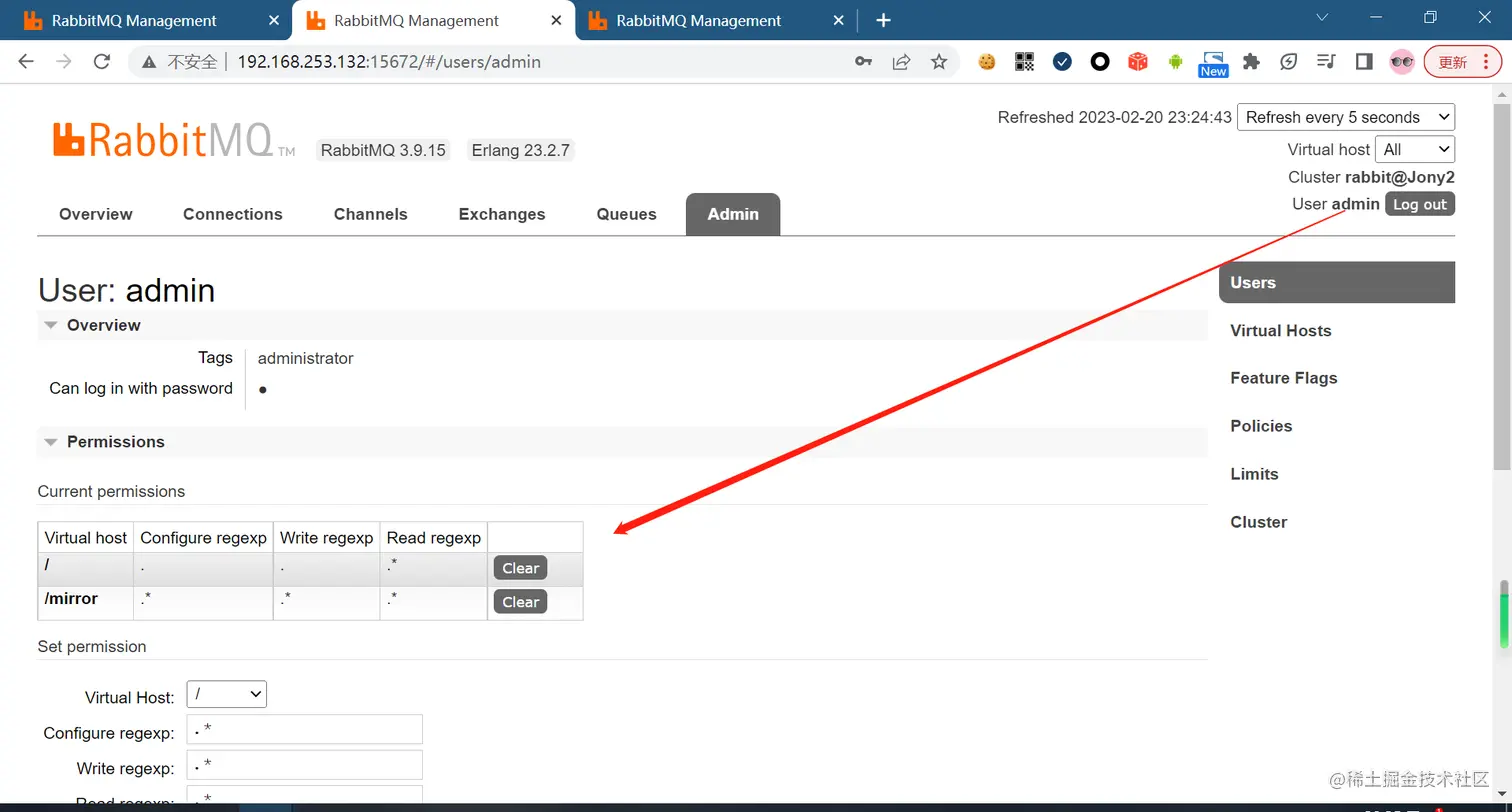Click the administrator tag value

305,358
